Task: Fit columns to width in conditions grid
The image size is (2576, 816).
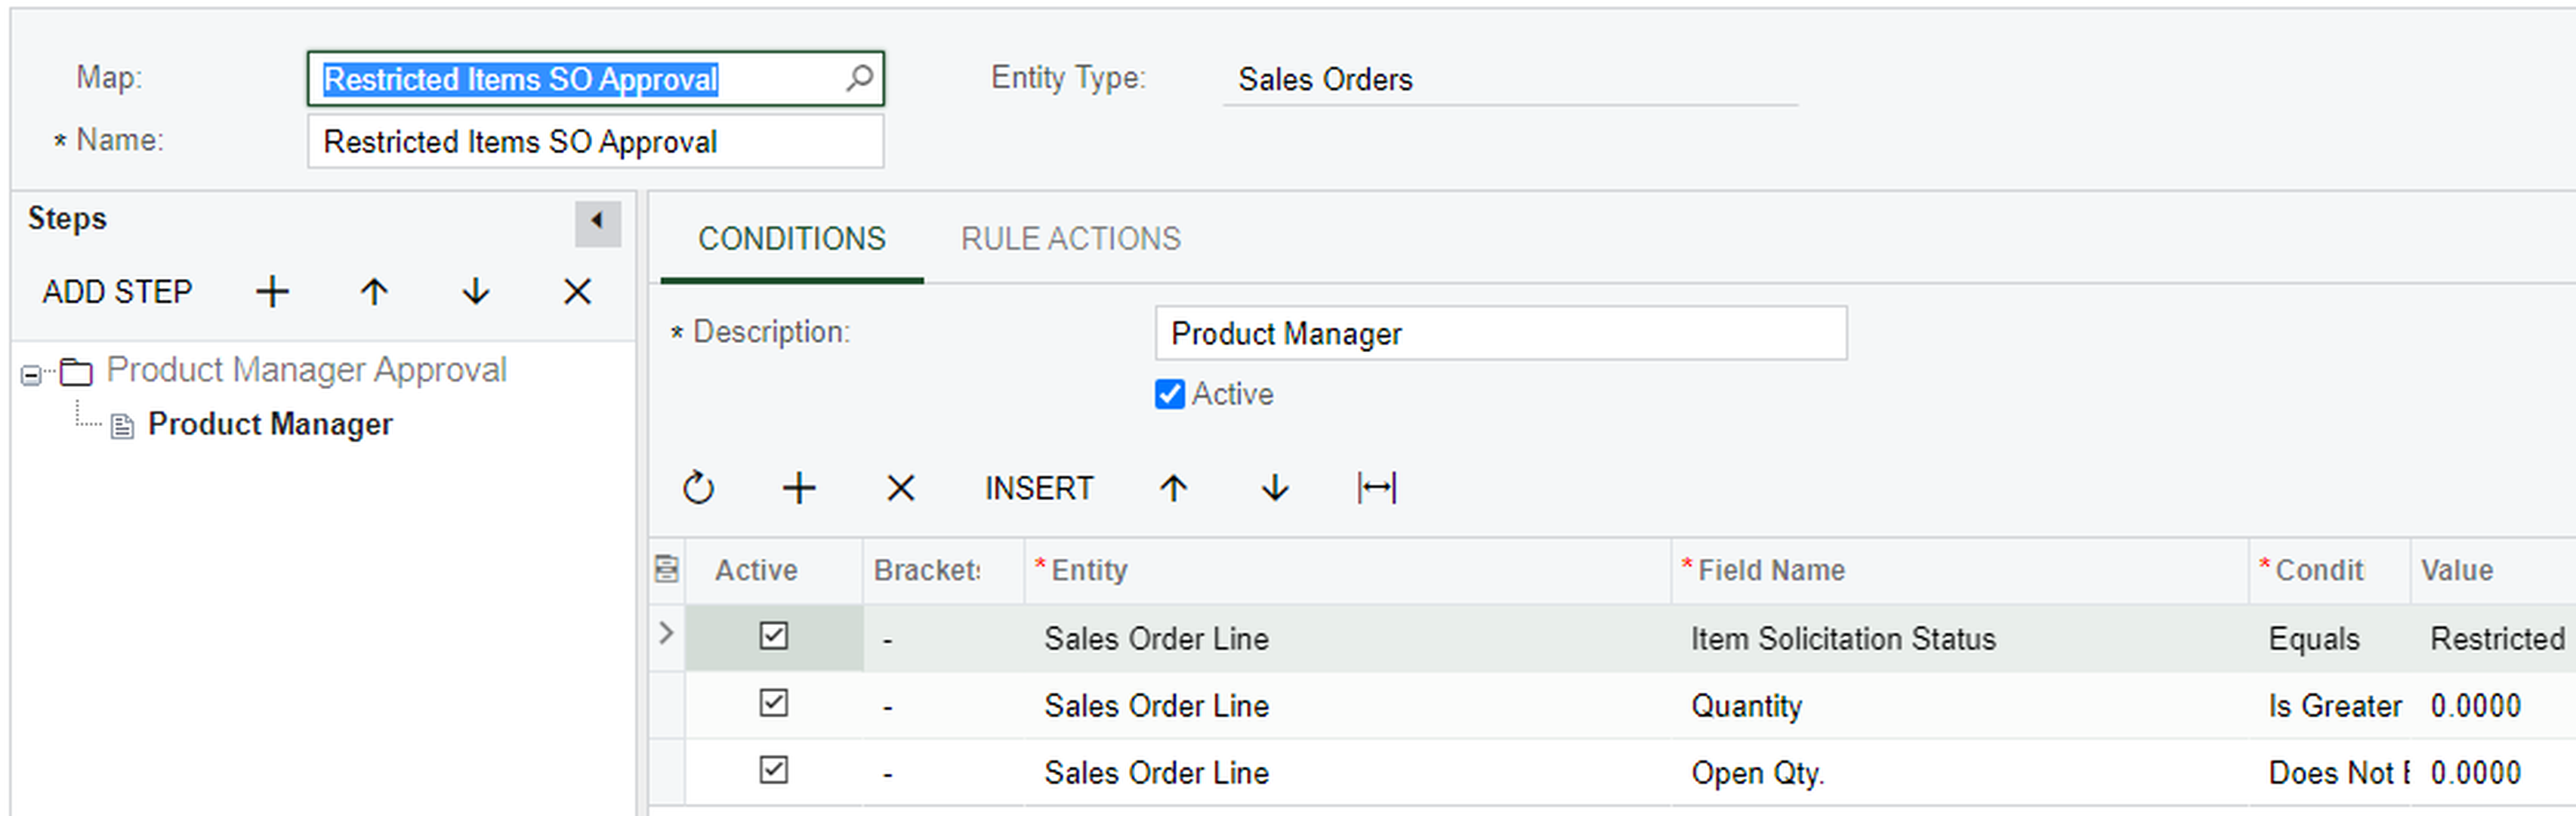Action: pyautogui.click(x=1376, y=488)
